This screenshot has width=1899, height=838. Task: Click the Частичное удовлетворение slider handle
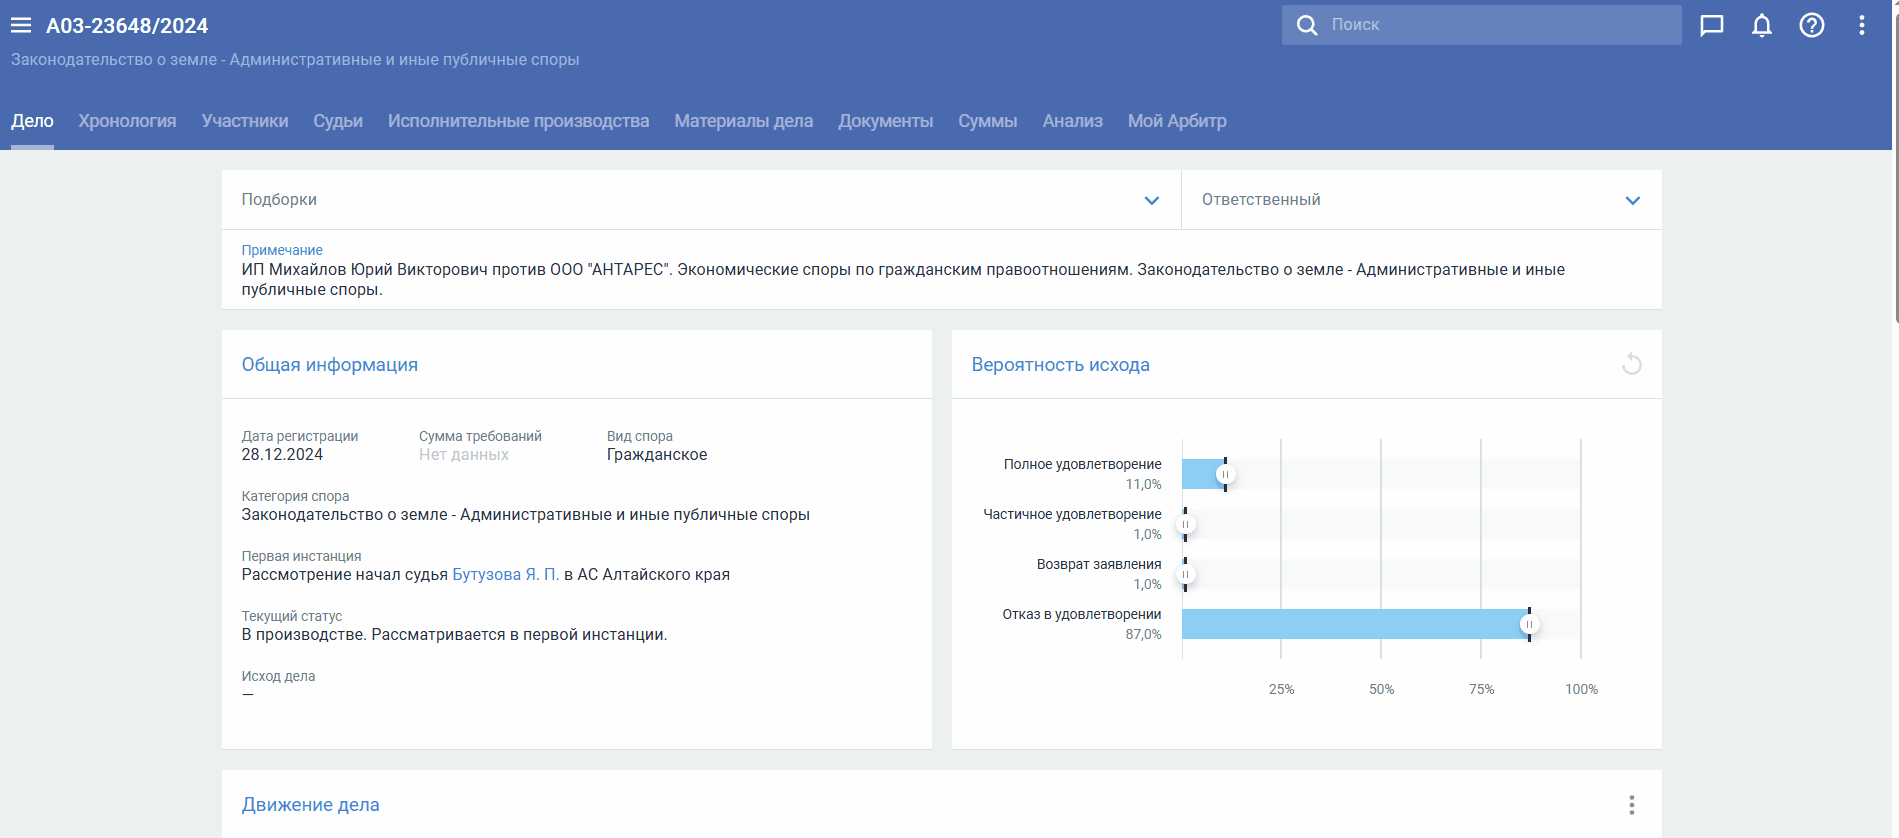tap(1186, 524)
